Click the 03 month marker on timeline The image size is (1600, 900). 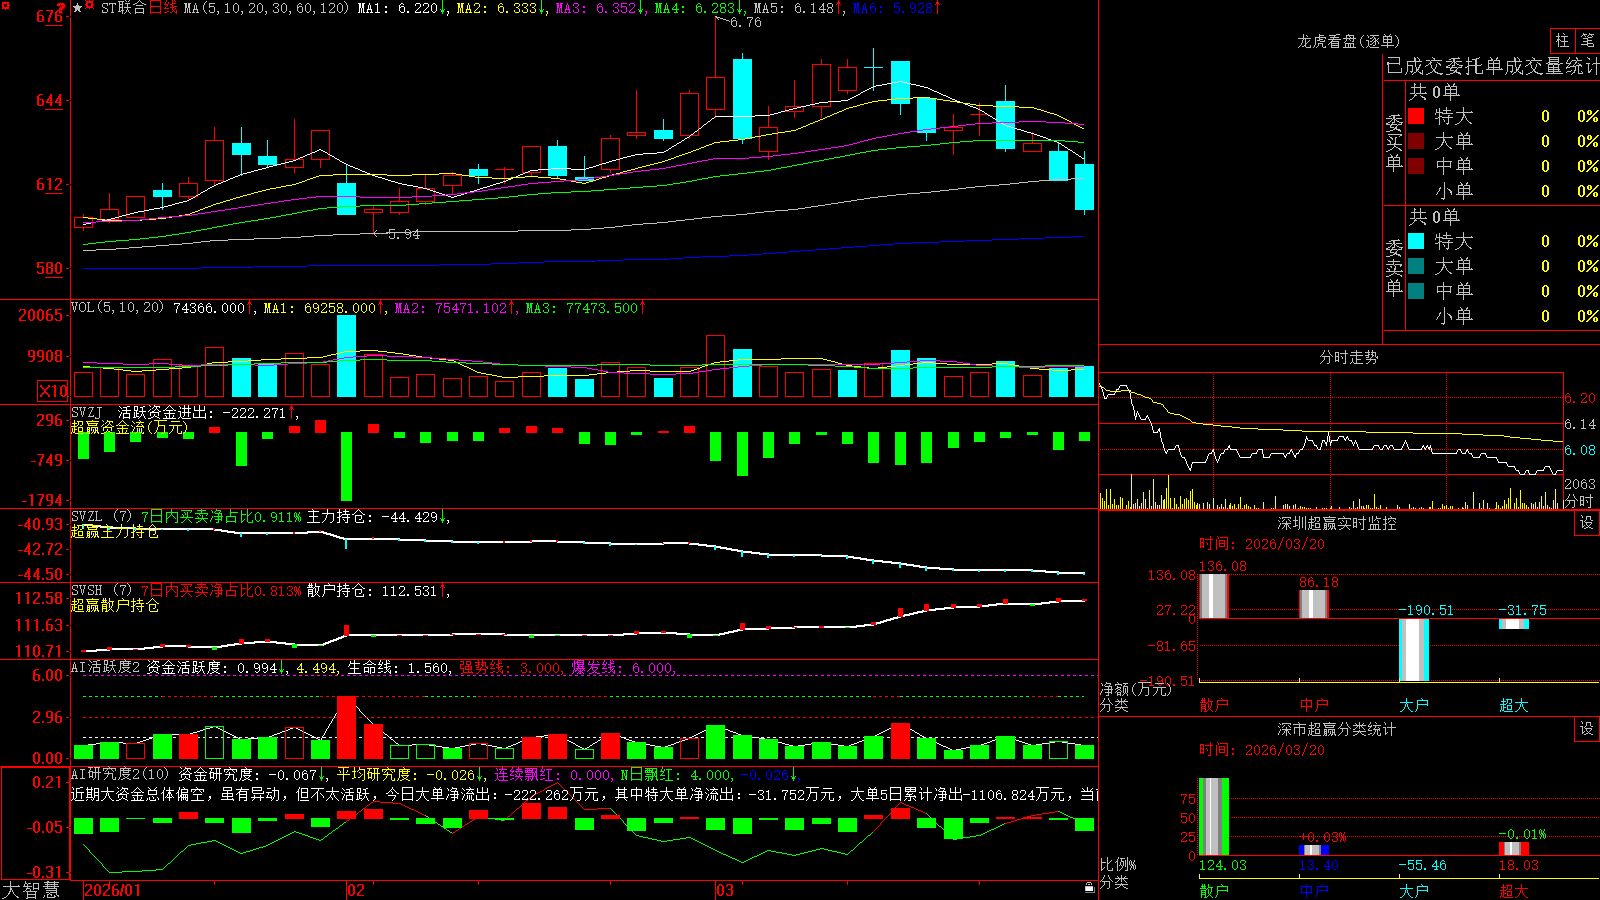pyautogui.click(x=725, y=890)
